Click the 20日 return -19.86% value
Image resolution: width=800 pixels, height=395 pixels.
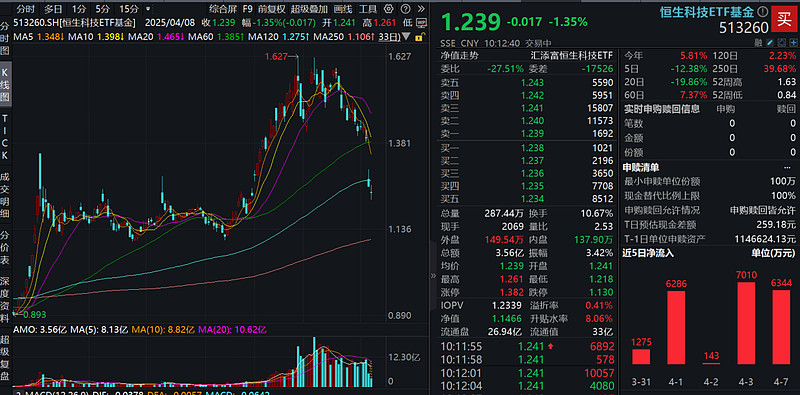pos(689,82)
